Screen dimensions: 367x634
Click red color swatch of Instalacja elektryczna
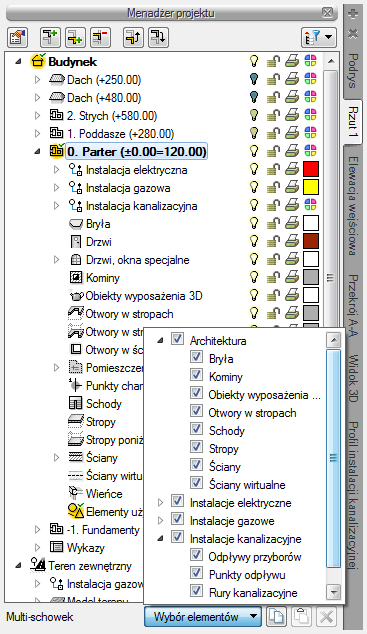point(311,169)
